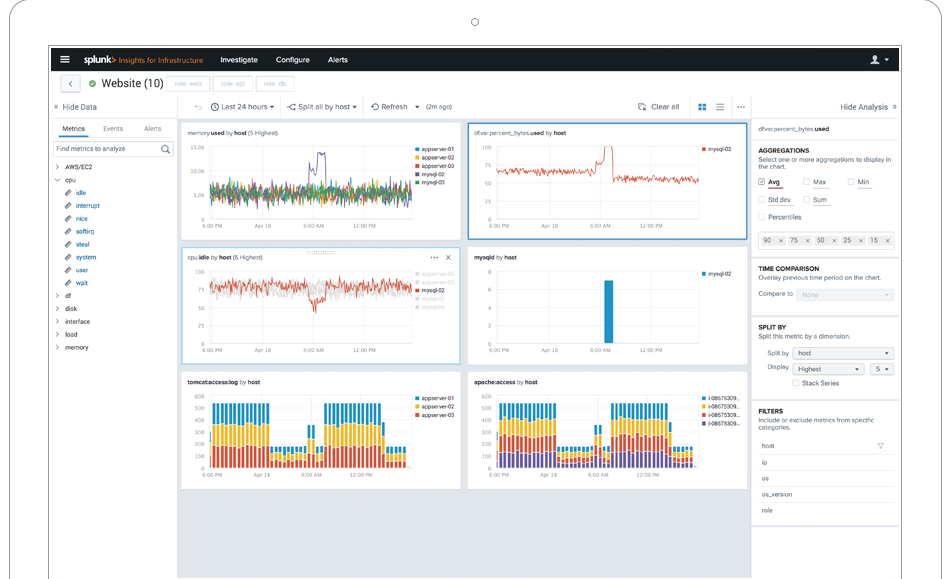Click the pencil icon next to wait
This screenshot has width=950, height=579.
[x=68, y=283]
